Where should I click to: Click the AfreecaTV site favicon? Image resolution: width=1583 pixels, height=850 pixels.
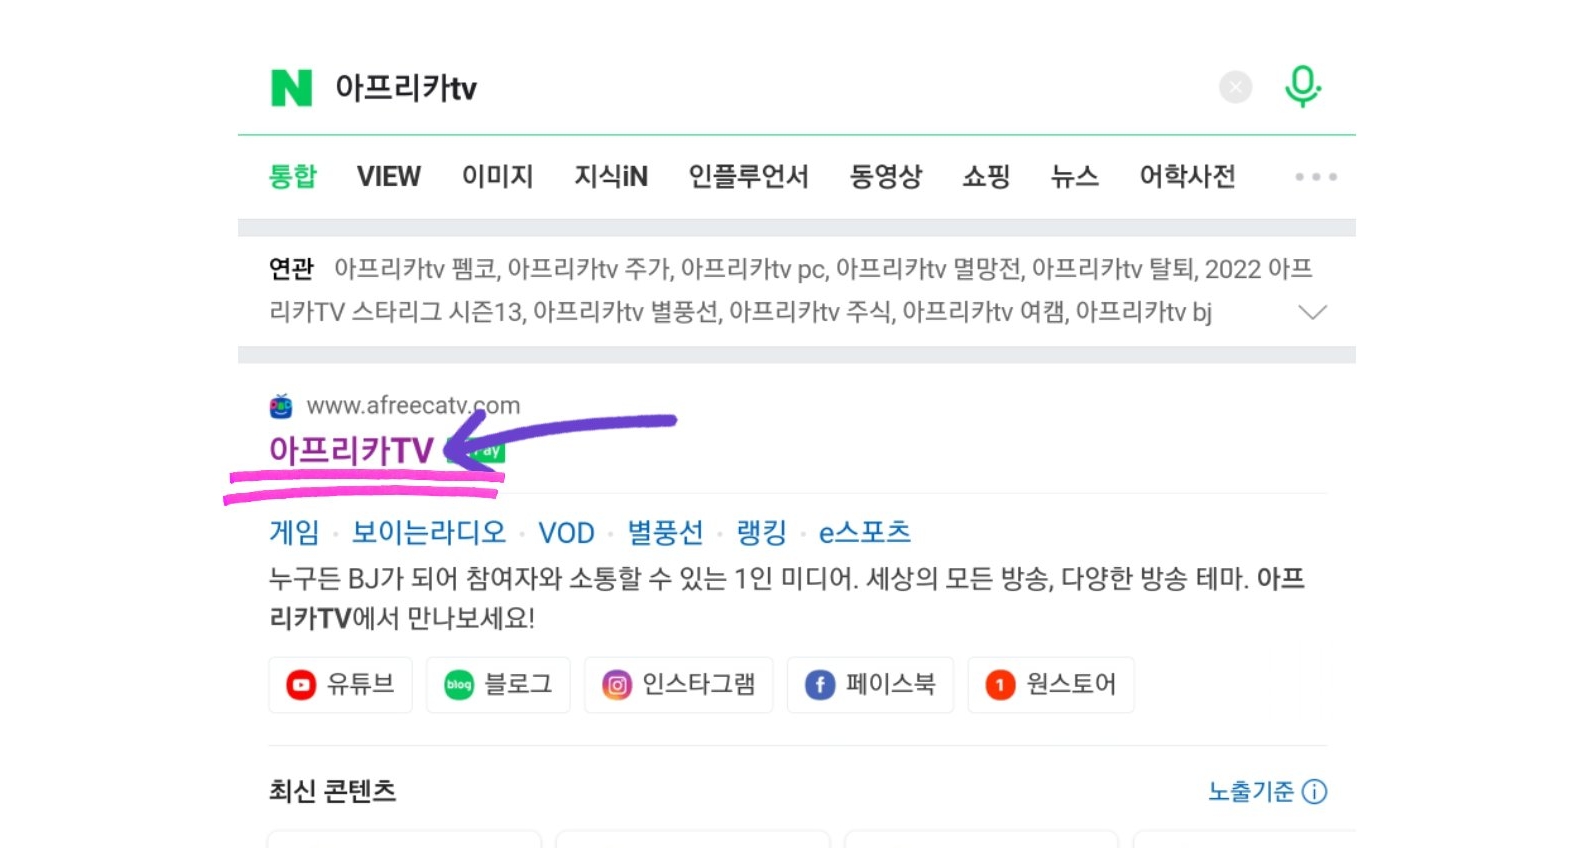click(281, 406)
